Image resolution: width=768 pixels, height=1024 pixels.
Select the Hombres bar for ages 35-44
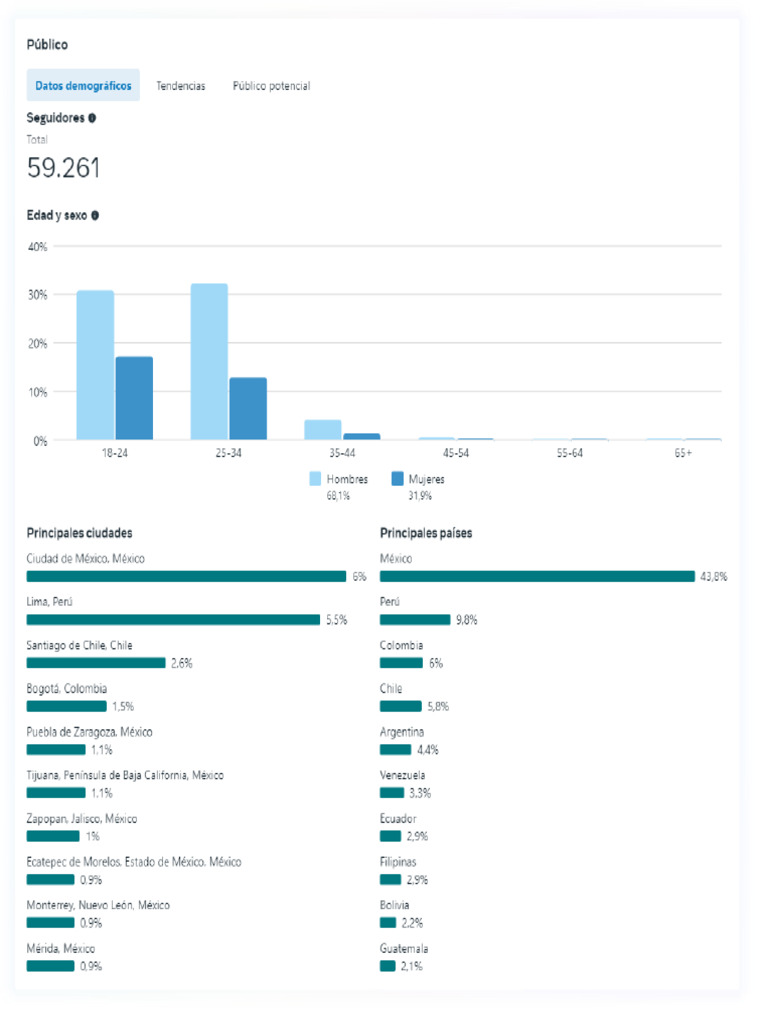coord(323,430)
